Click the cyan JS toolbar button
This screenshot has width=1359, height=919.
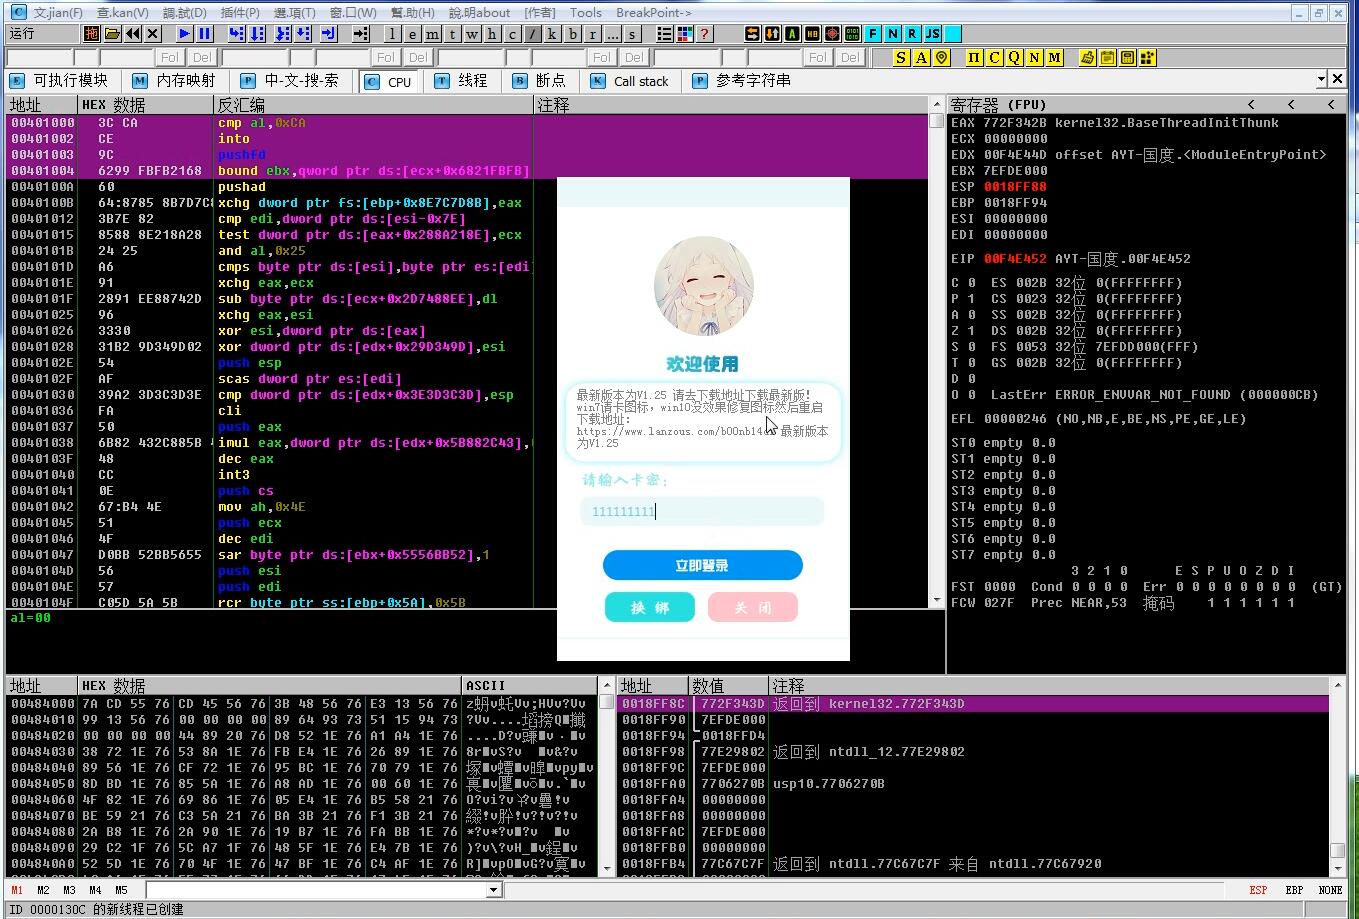(x=932, y=33)
